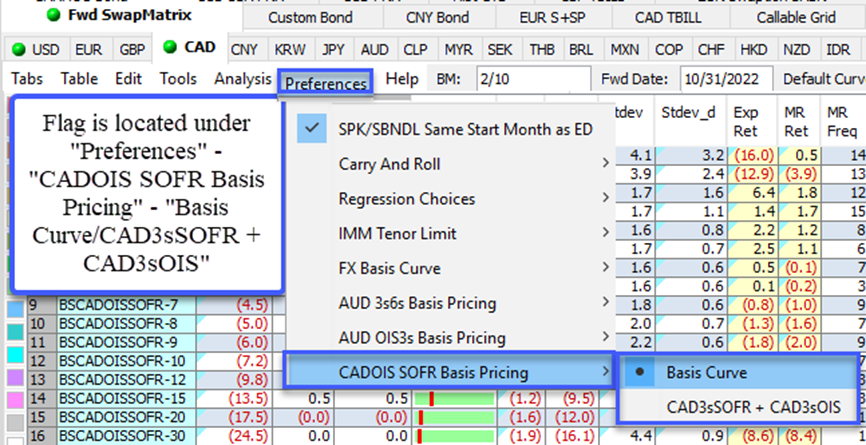
Task: Switch to the CHF currency tab
Action: click(x=711, y=50)
